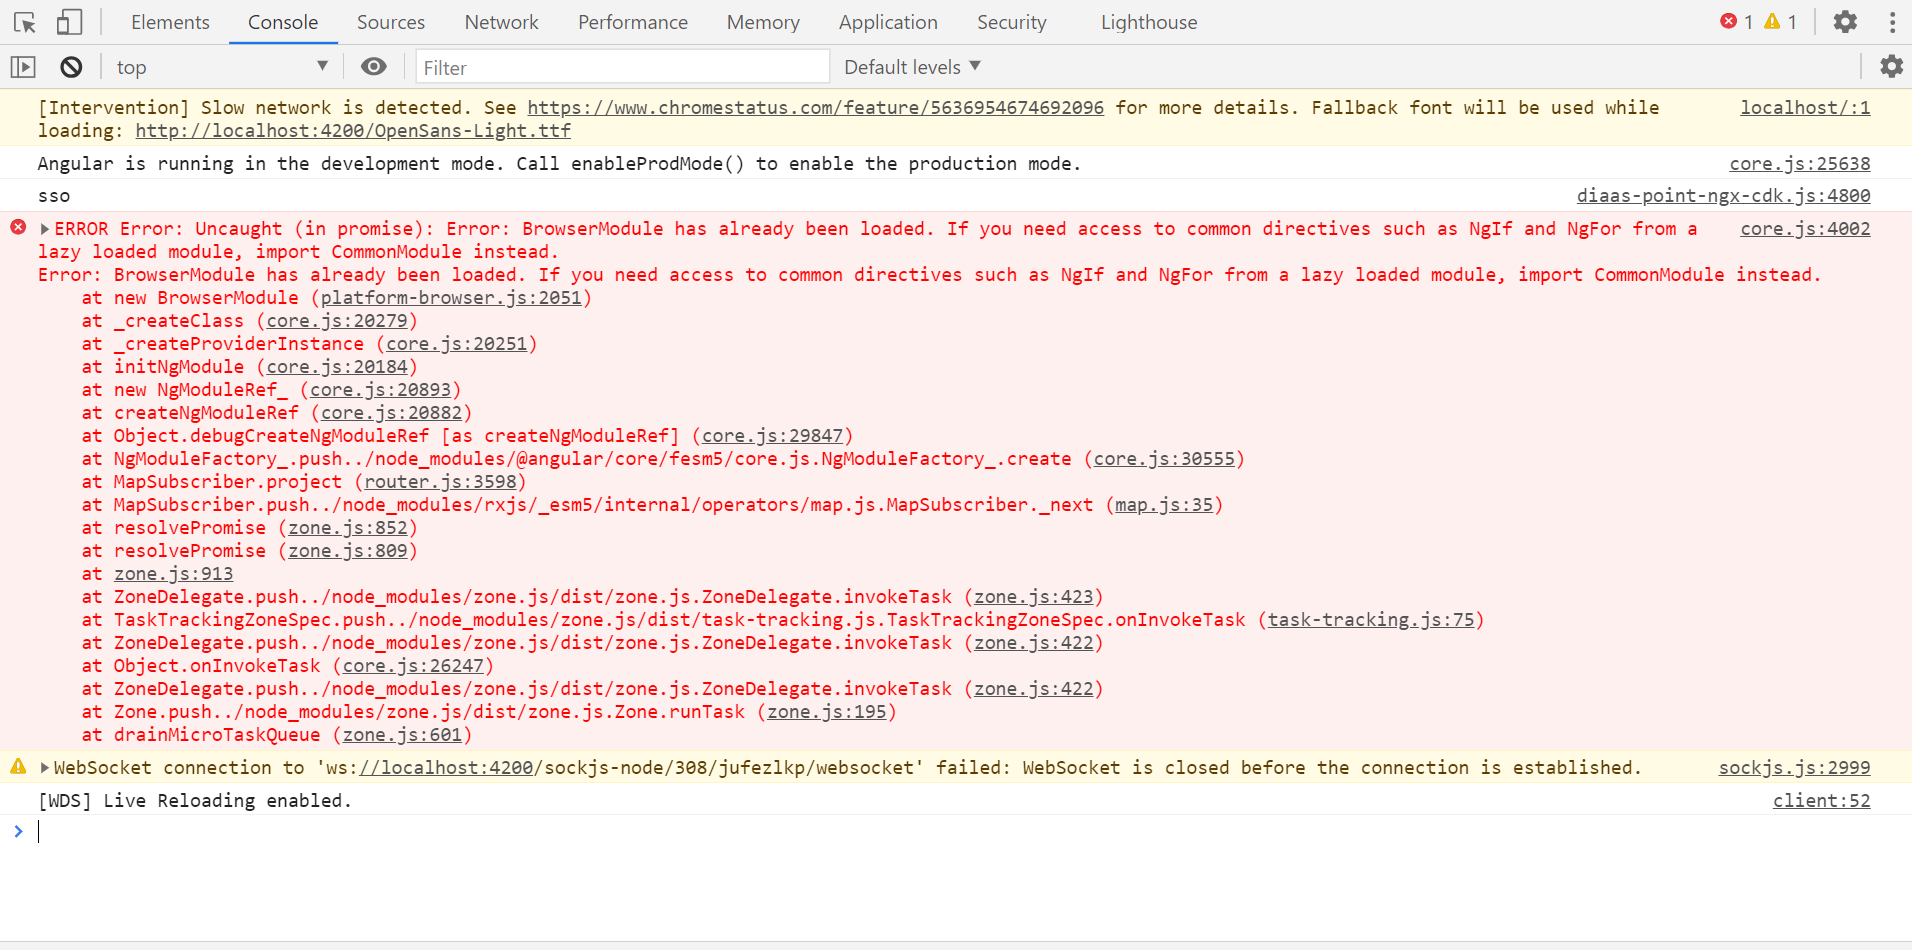Open console settings on the right
1912x950 pixels.
click(1892, 66)
